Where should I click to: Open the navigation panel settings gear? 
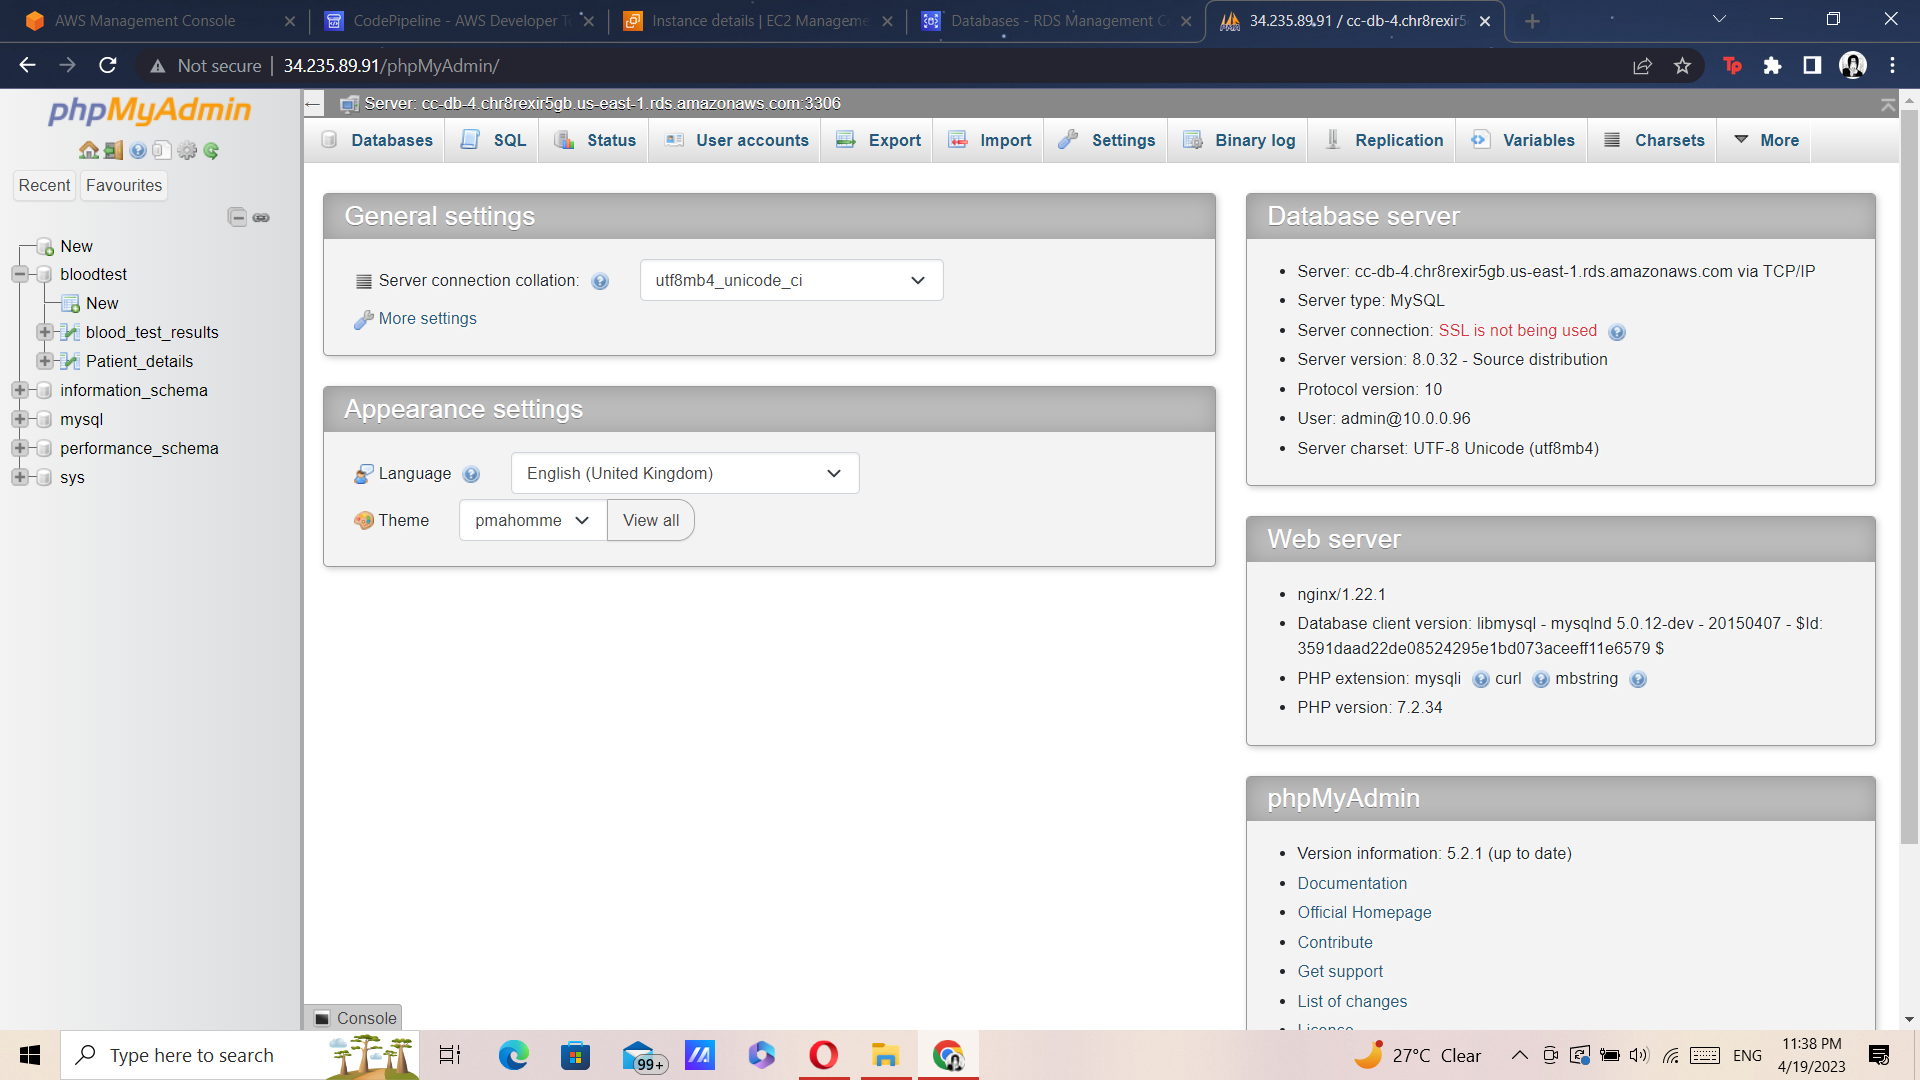pos(188,151)
